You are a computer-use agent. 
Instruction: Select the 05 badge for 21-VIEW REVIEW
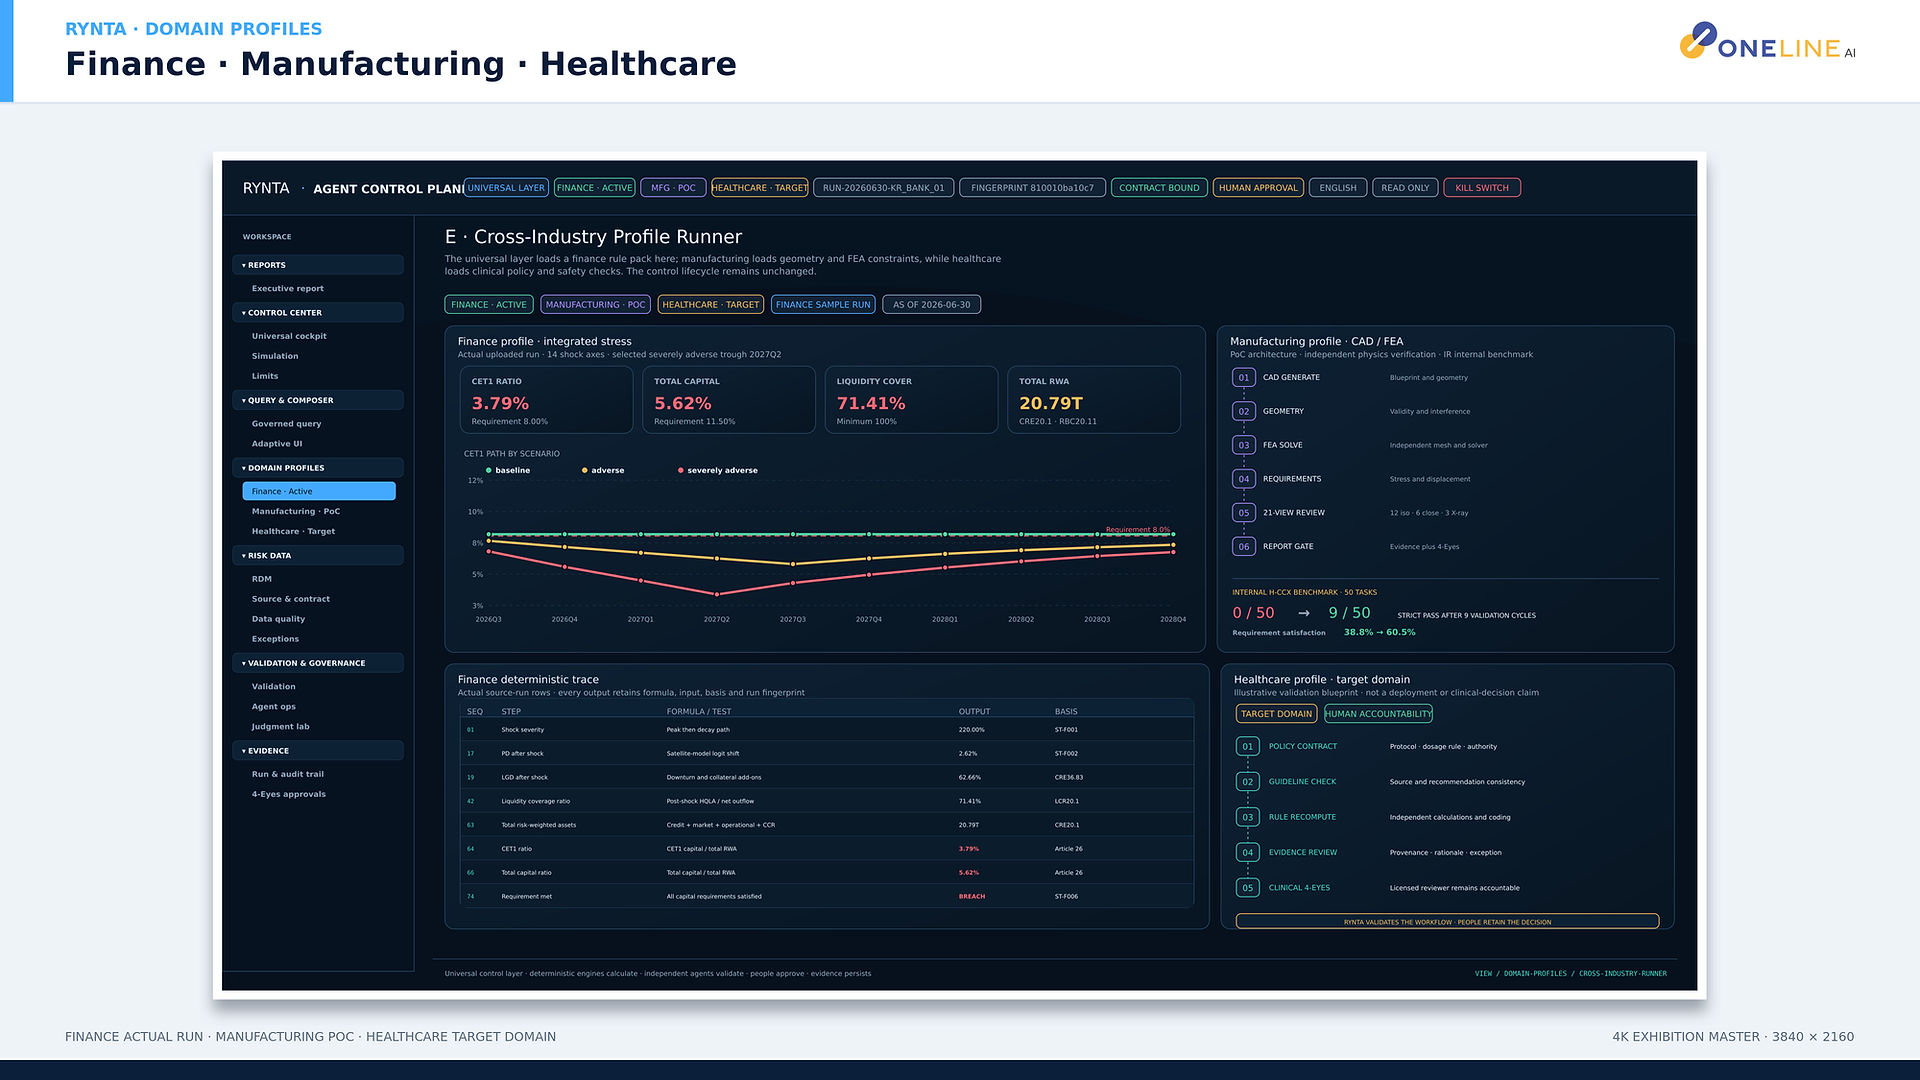click(x=1244, y=513)
